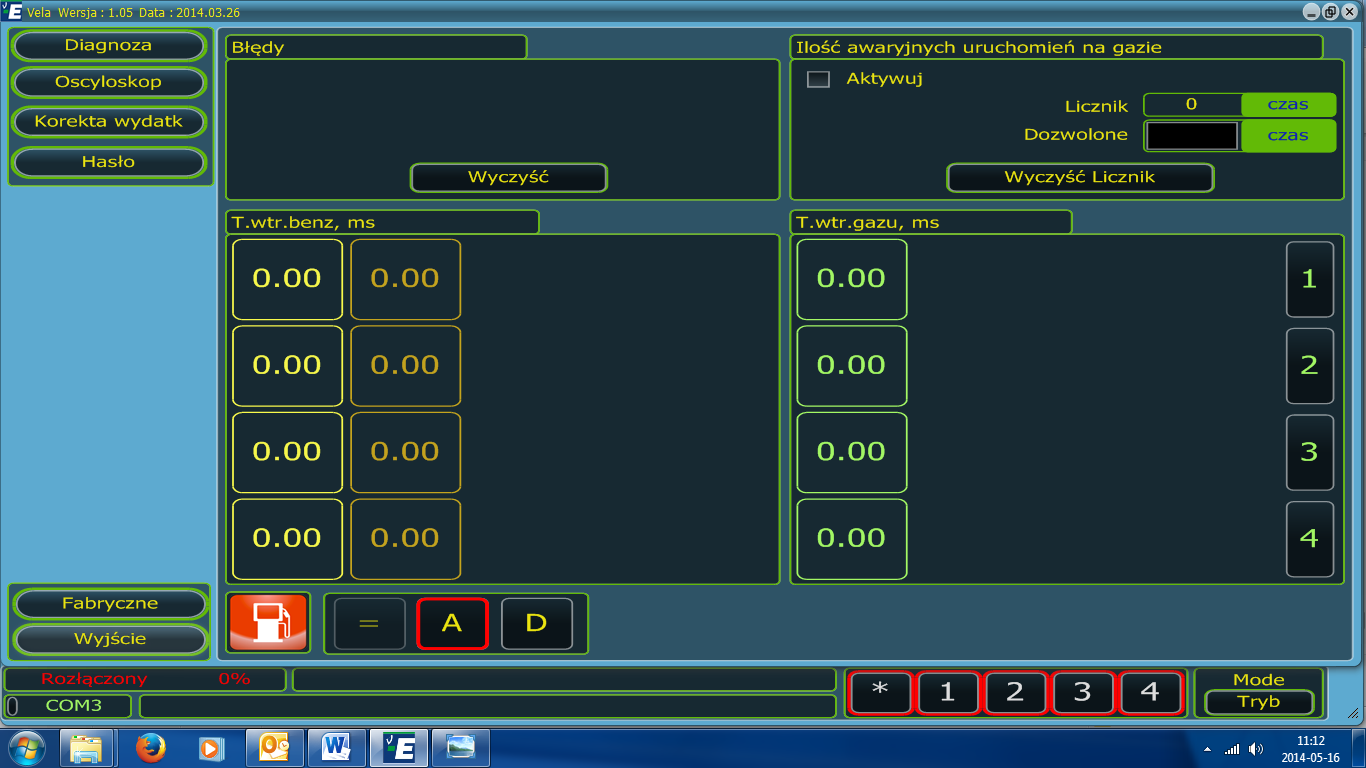Click the 0% status value
The height and width of the screenshot is (768, 1366).
coord(234,679)
